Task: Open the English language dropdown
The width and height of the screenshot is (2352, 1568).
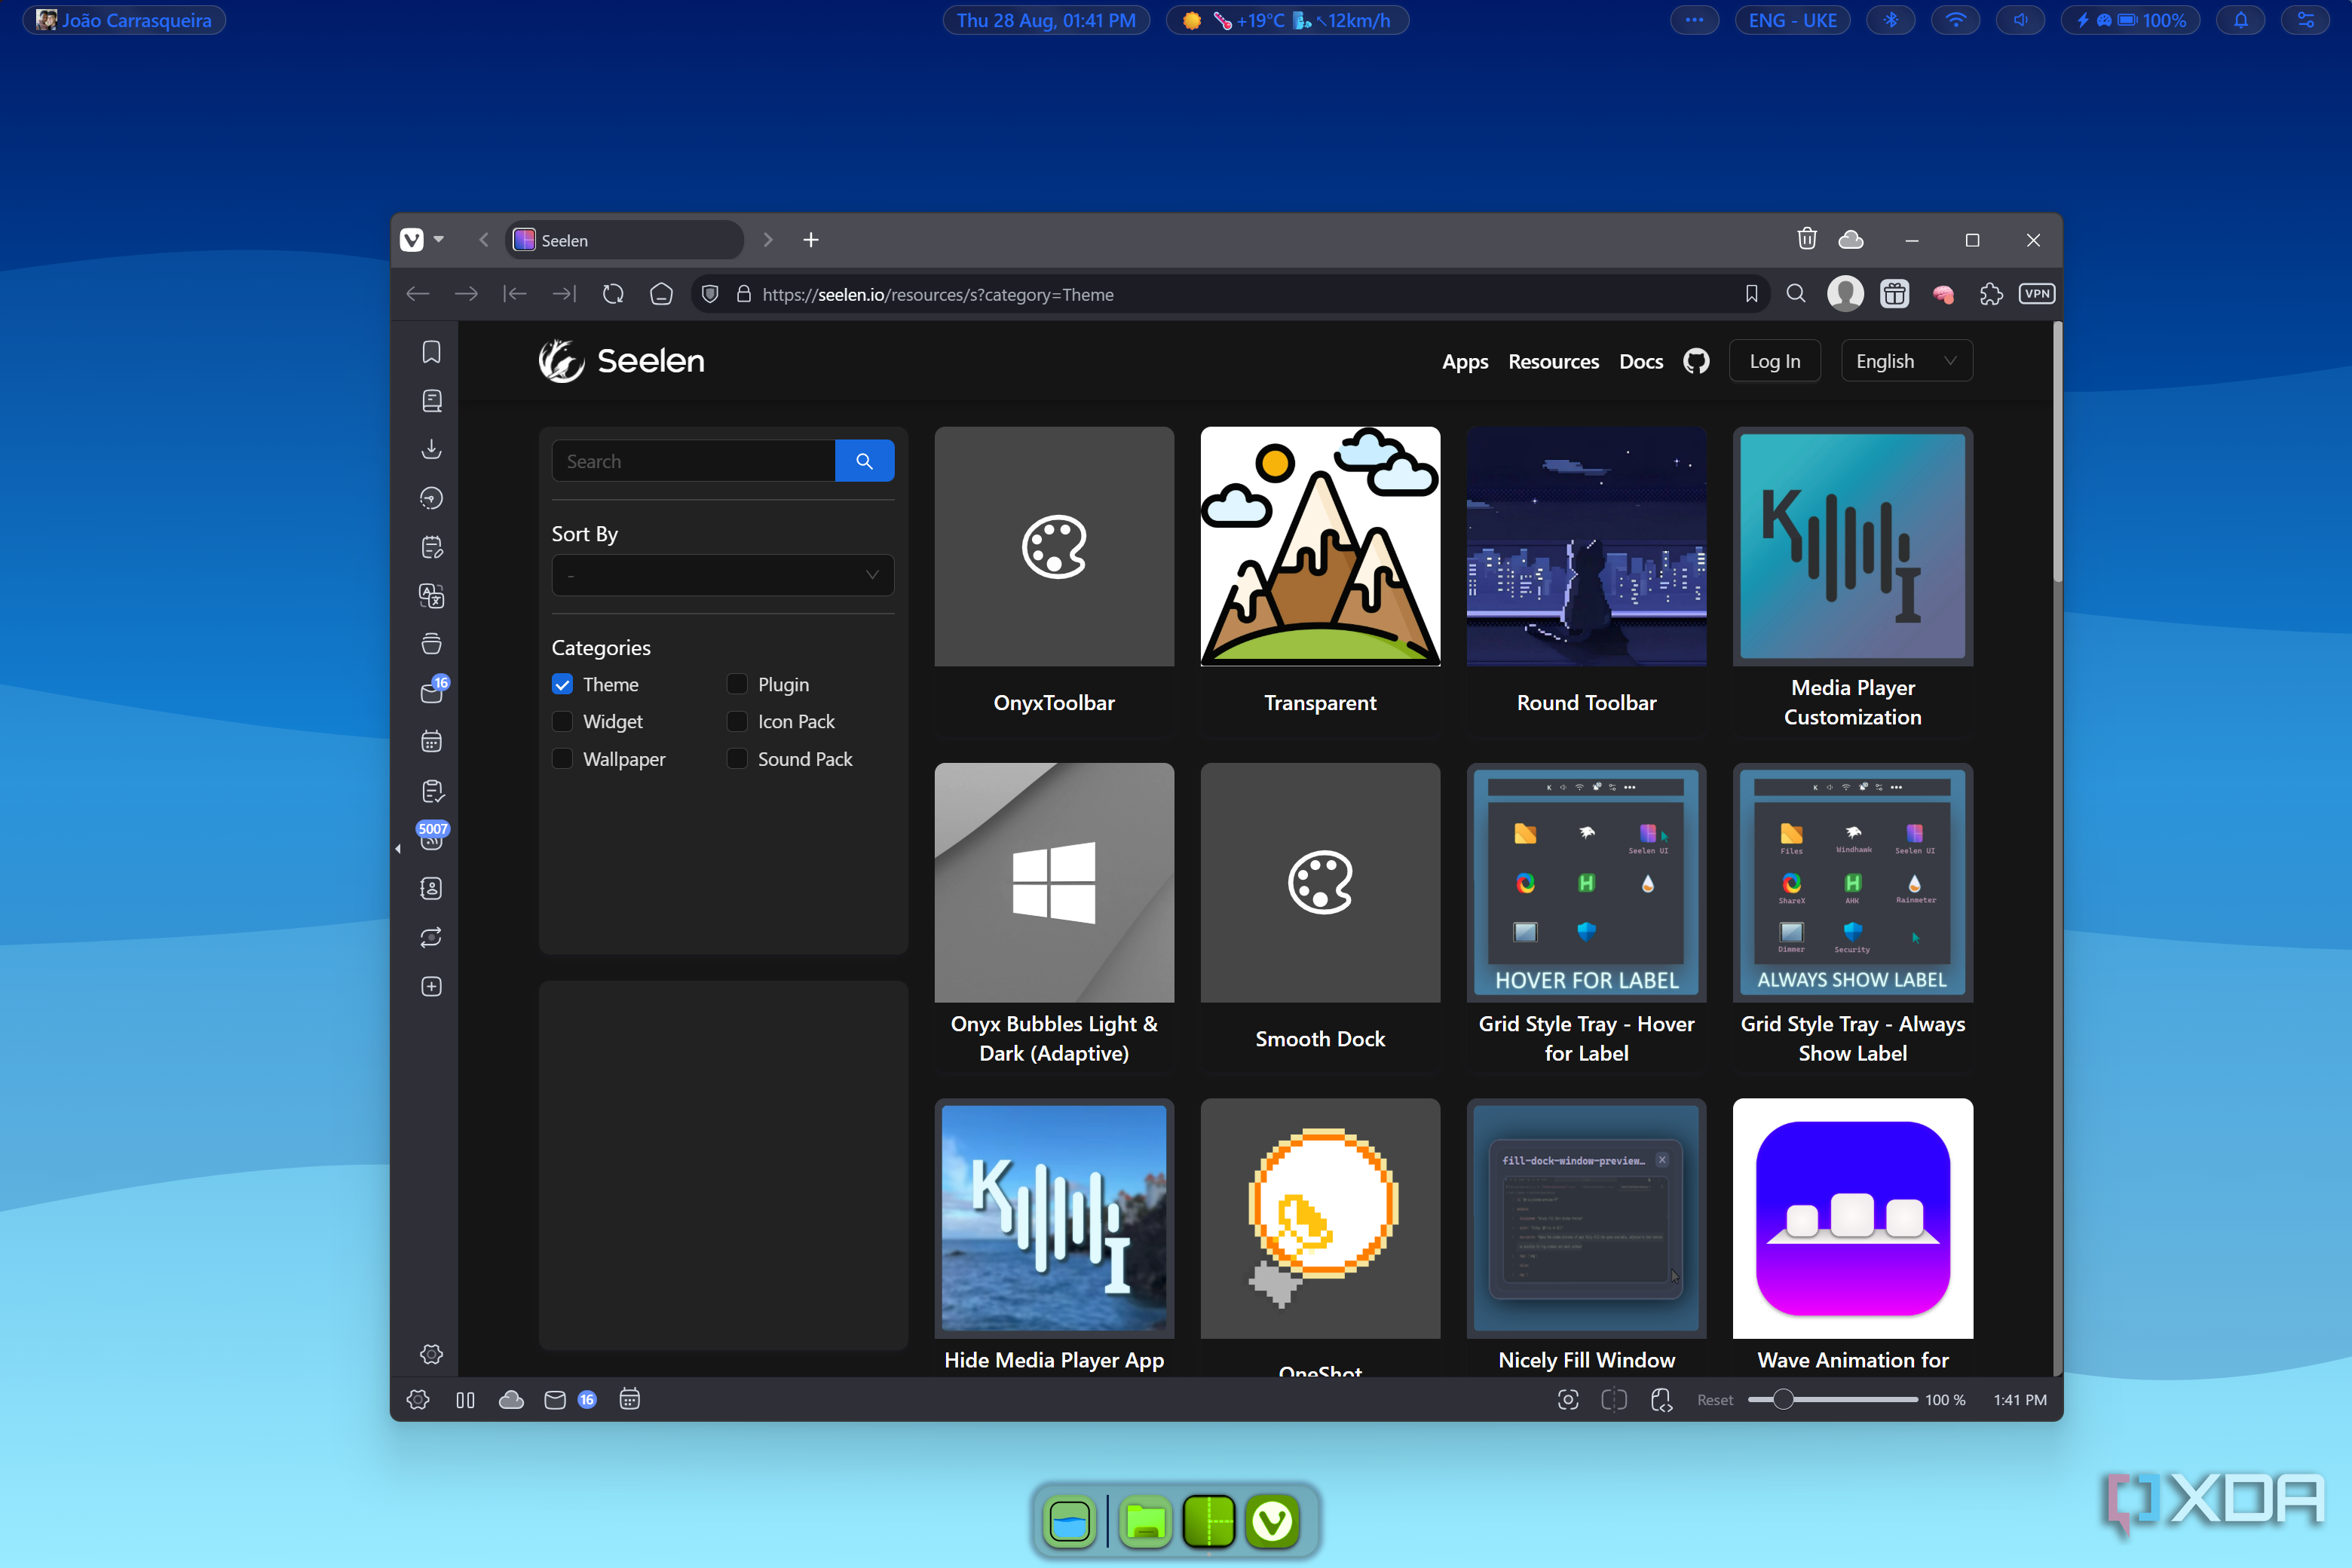Action: click(x=1906, y=361)
